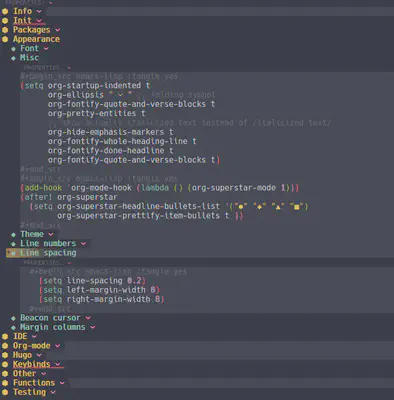Image resolution: width=394 pixels, height=400 pixels.
Task: Click the diamond bullet next to Font
Action: (13, 49)
